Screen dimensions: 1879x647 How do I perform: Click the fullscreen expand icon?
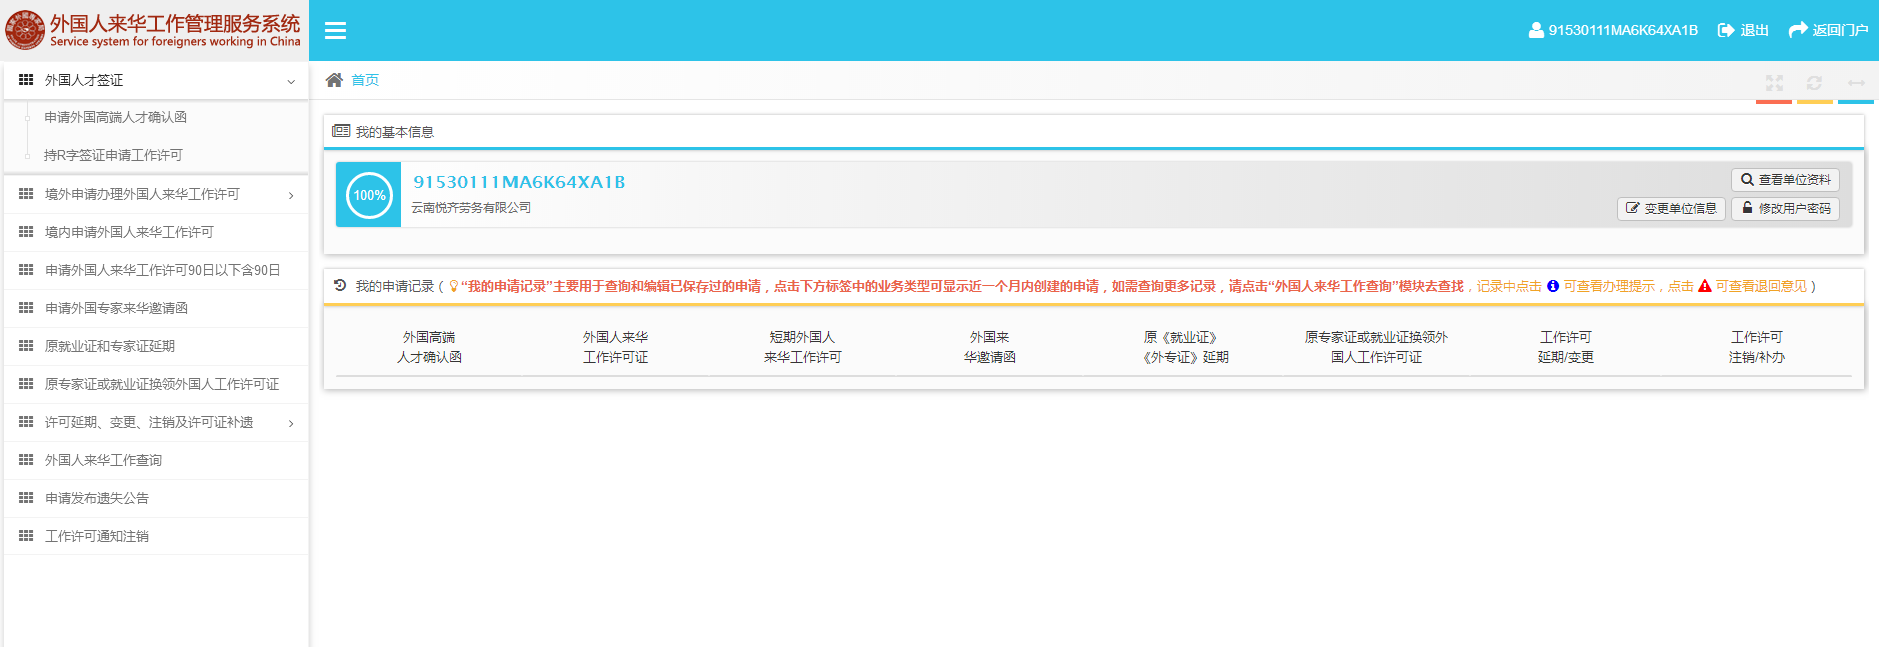(1774, 83)
